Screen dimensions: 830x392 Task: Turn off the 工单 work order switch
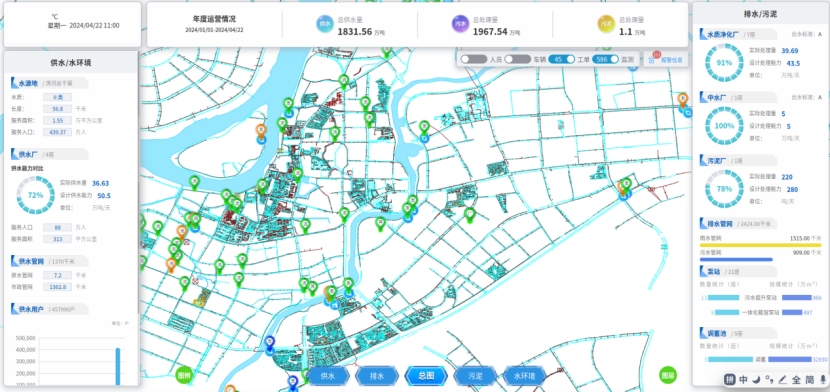[x=562, y=59]
